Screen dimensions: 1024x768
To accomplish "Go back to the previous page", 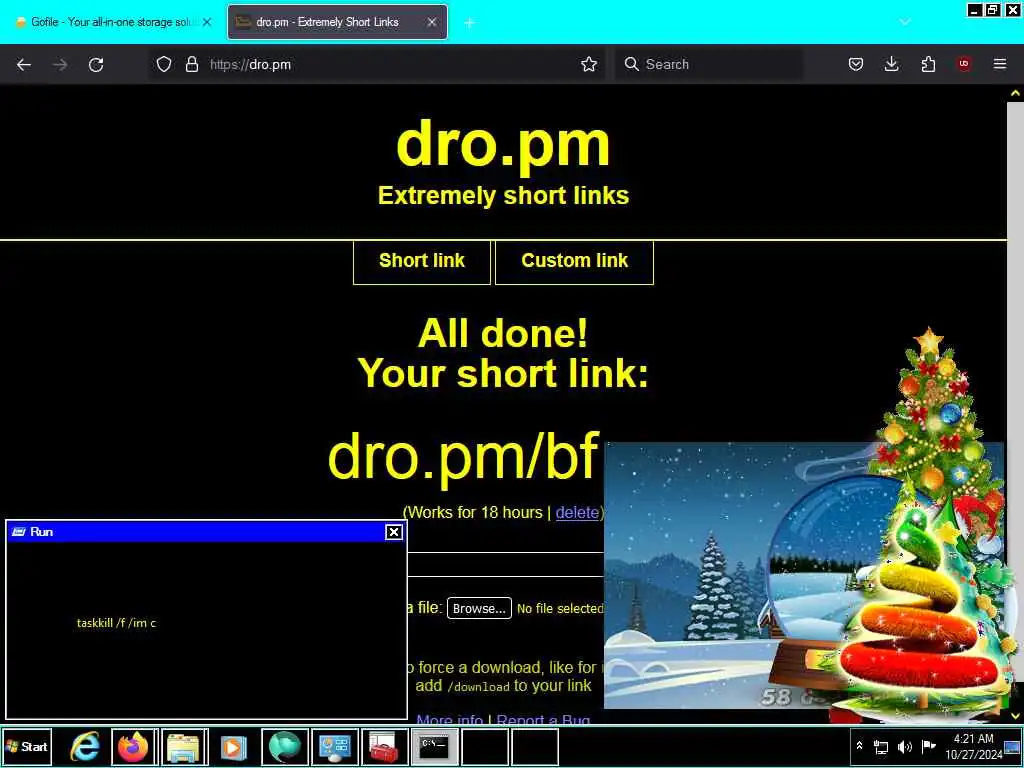I will click(24, 64).
